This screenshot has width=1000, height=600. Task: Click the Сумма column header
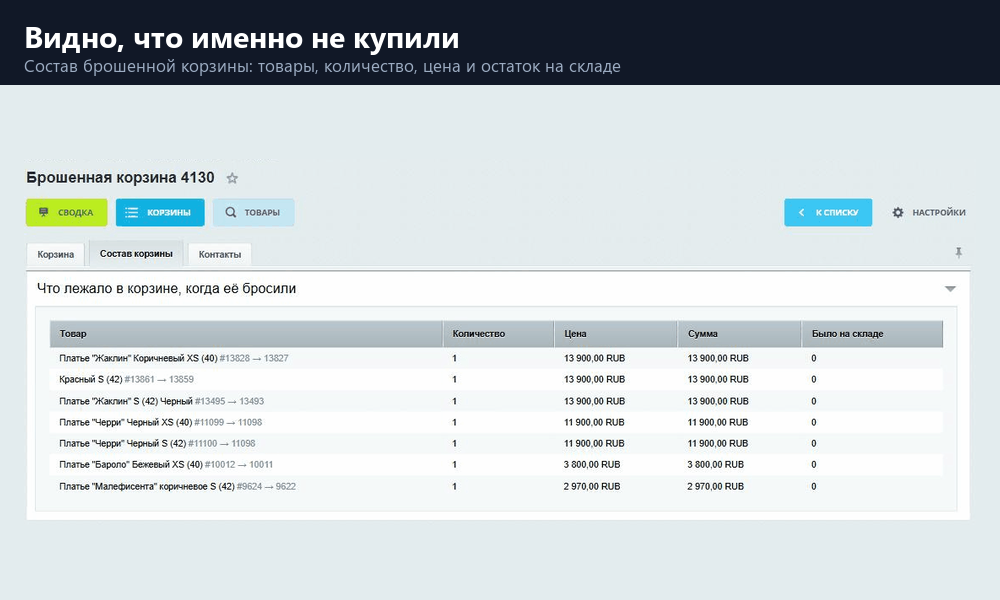click(740, 333)
